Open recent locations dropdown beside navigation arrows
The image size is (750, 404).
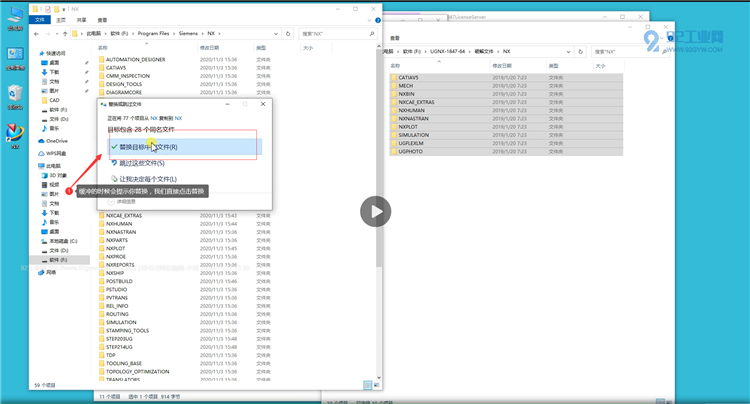pos(57,34)
